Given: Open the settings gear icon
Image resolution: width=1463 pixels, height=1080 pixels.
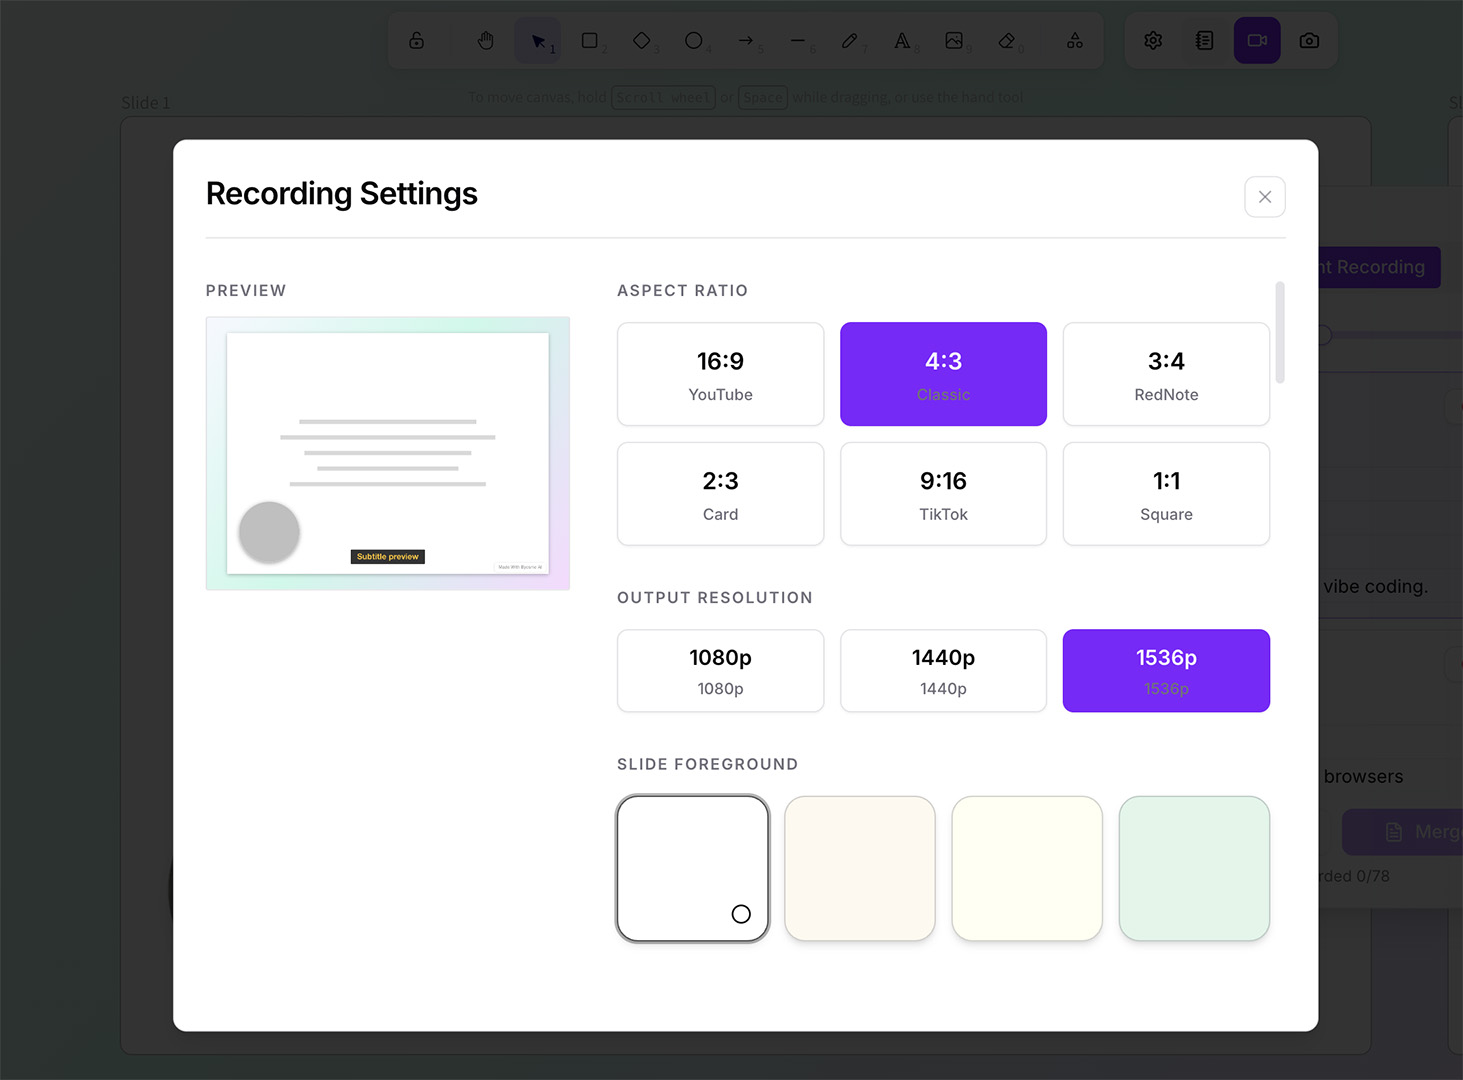Looking at the screenshot, I should click(x=1153, y=41).
